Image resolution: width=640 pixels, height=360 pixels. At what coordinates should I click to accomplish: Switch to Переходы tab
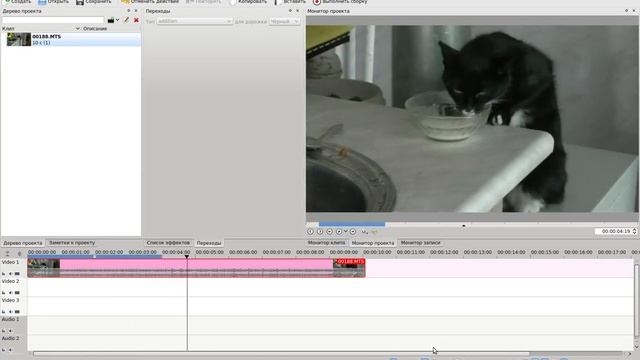pyautogui.click(x=209, y=243)
